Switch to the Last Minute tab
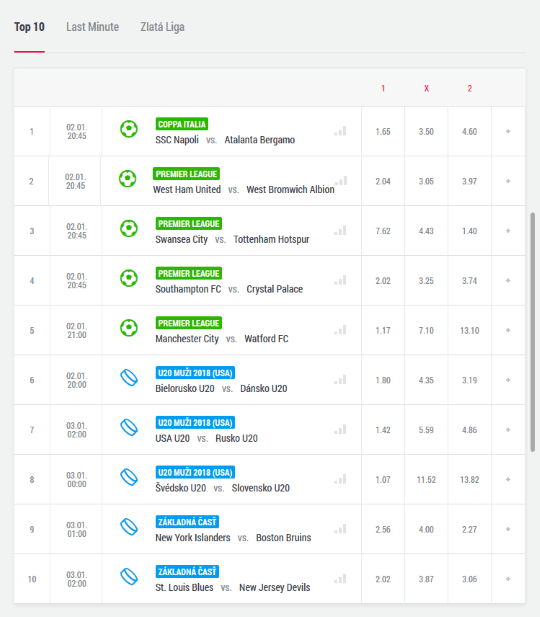Image resolution: width=540 pixels, height=617 pixels. tap(92, 27)
